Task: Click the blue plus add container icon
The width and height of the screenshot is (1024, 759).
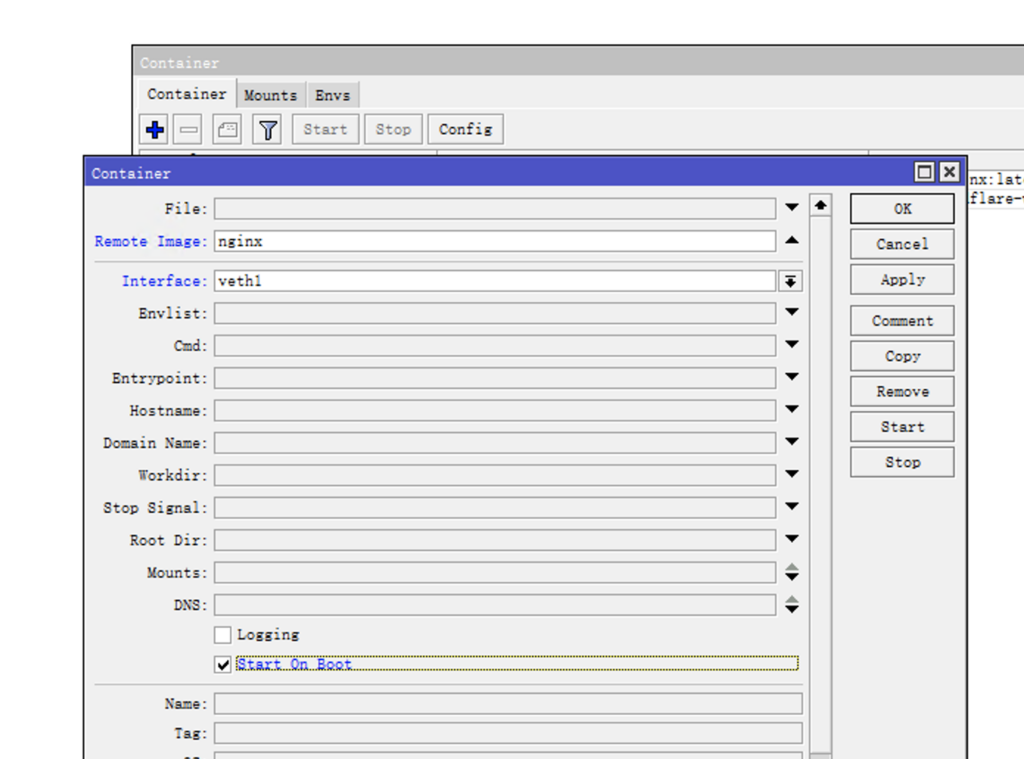Action: [x=155, y=130]
